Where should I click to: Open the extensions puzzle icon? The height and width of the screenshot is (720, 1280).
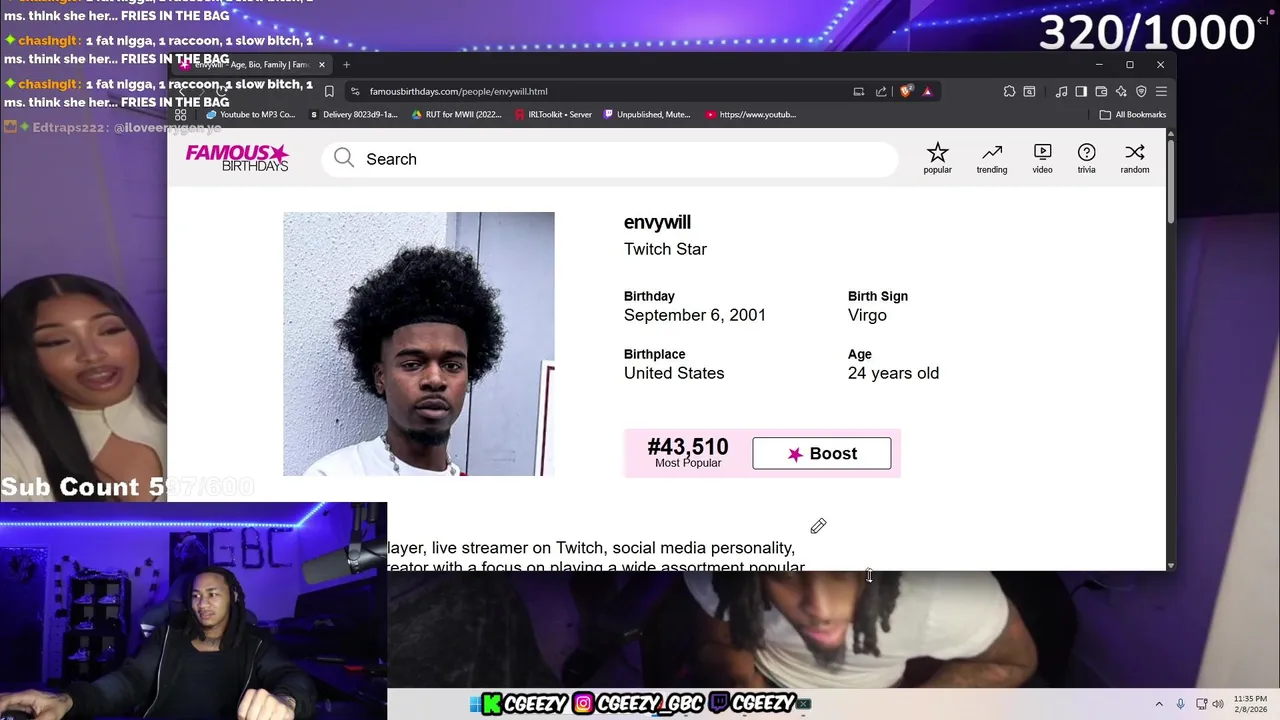pos(1009,91)
